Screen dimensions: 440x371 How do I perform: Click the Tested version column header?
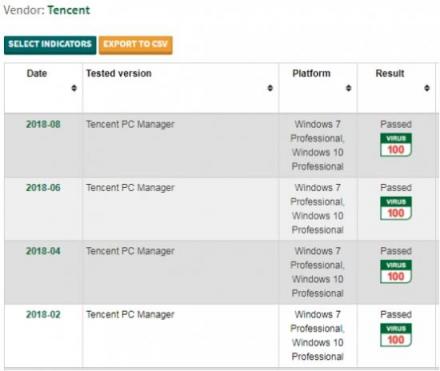click(x=119, y=73)
